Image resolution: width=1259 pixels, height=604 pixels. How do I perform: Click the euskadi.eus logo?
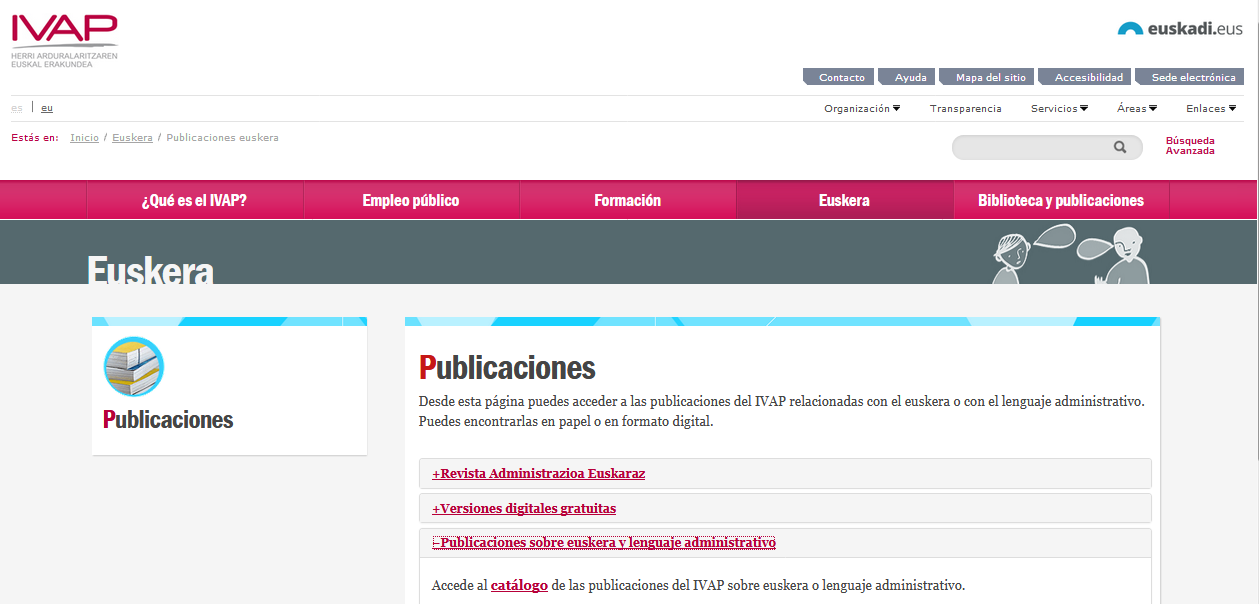1179,29
